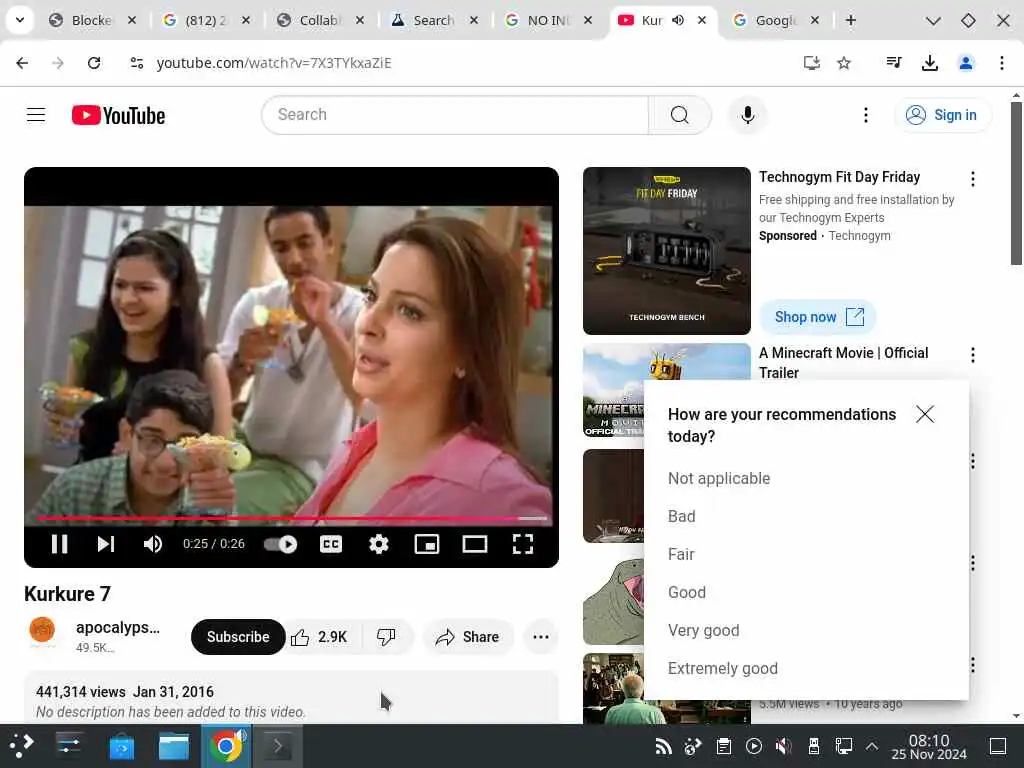Click the YouTube URL address bar
Viewport: 1024px width, 768px height.
[x=274, y=63]
